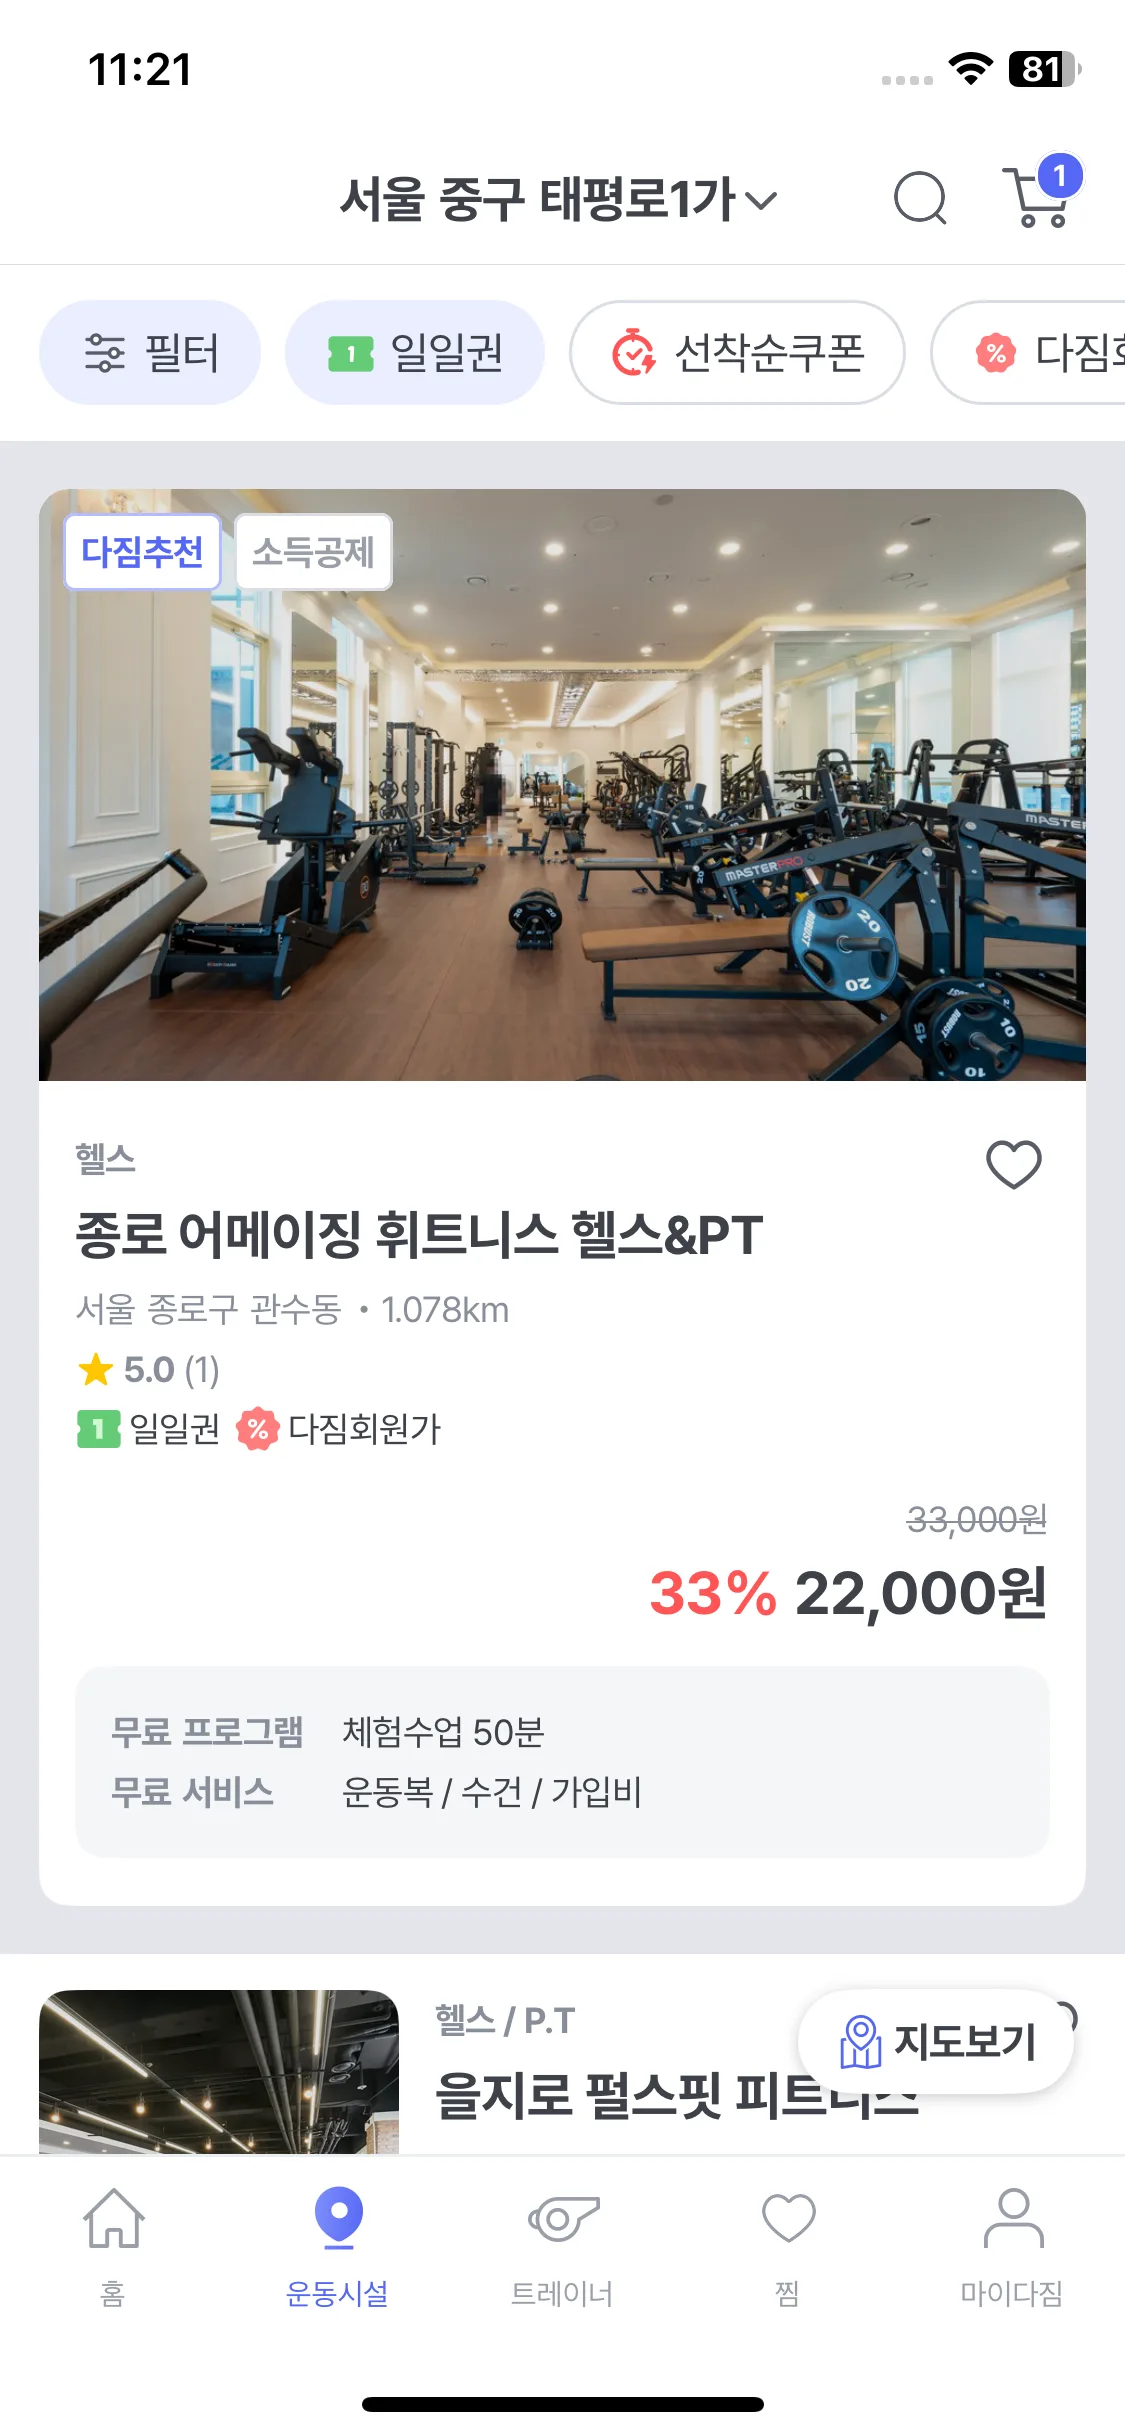
Task: Open the 필터 filter options
Action: click(x=150, y=353)
